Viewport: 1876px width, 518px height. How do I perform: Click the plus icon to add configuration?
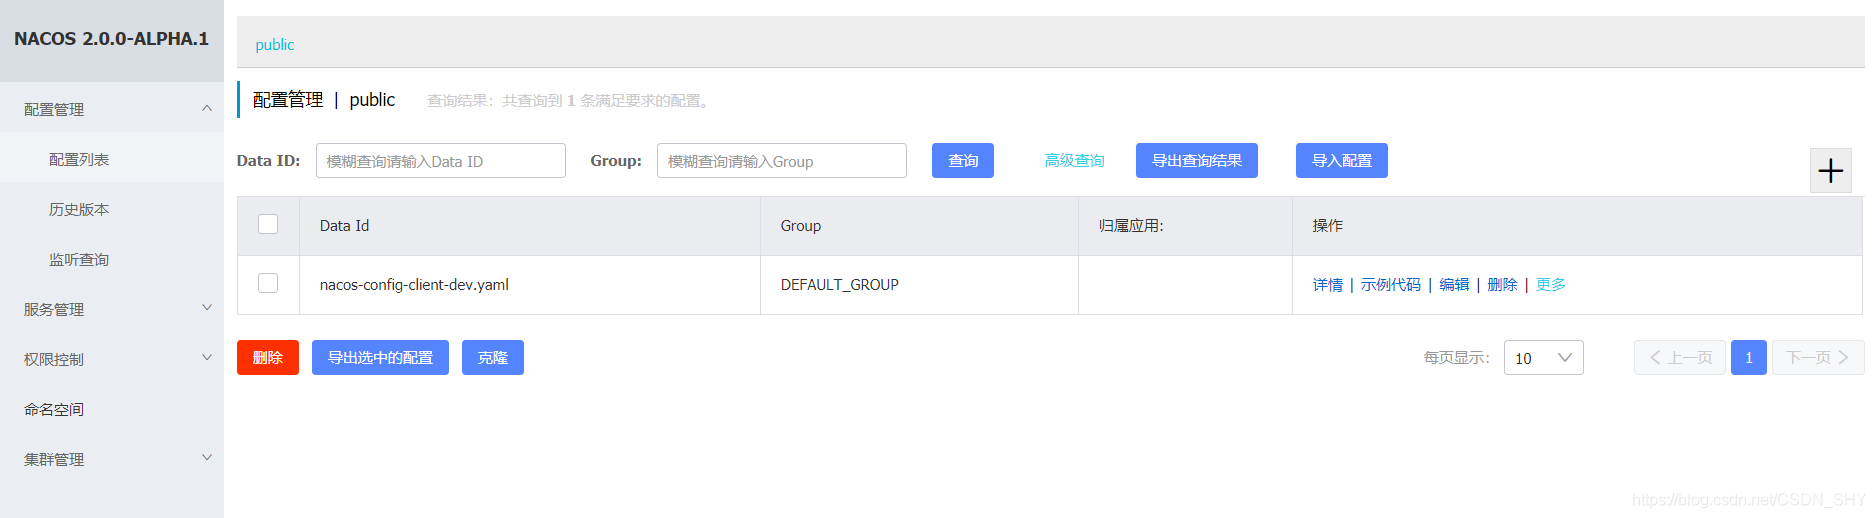point(1830,171)
